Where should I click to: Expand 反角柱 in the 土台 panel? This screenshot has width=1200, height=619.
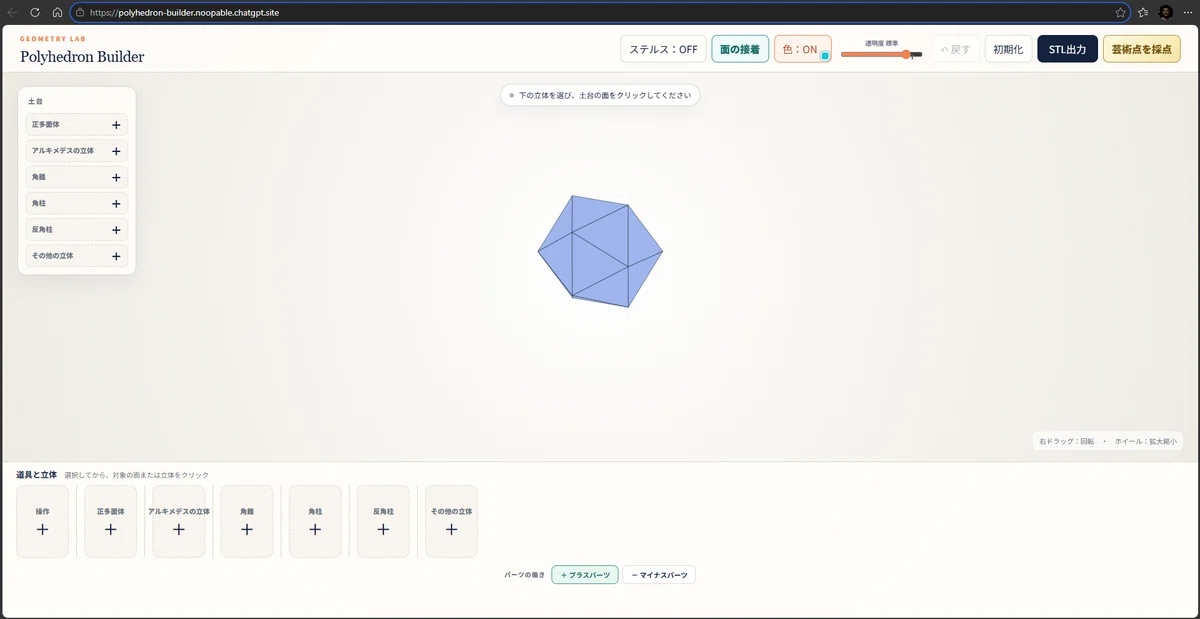pos(77,229)
